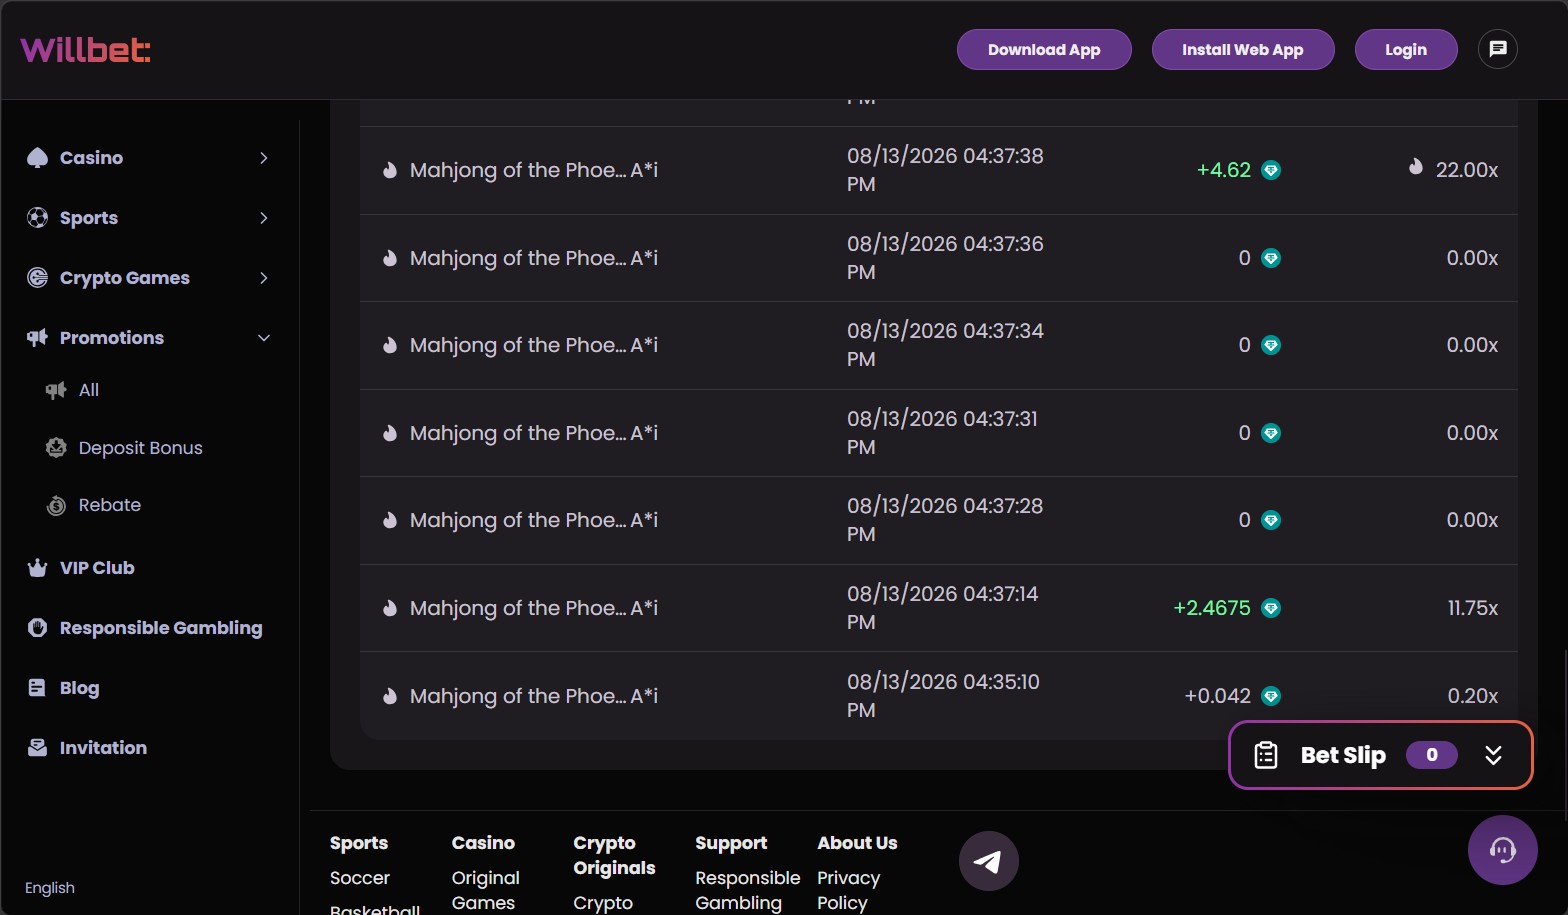Click the 0.20x multiplier value
This screenshot has width=1568, height=915.
(1473, 696)
